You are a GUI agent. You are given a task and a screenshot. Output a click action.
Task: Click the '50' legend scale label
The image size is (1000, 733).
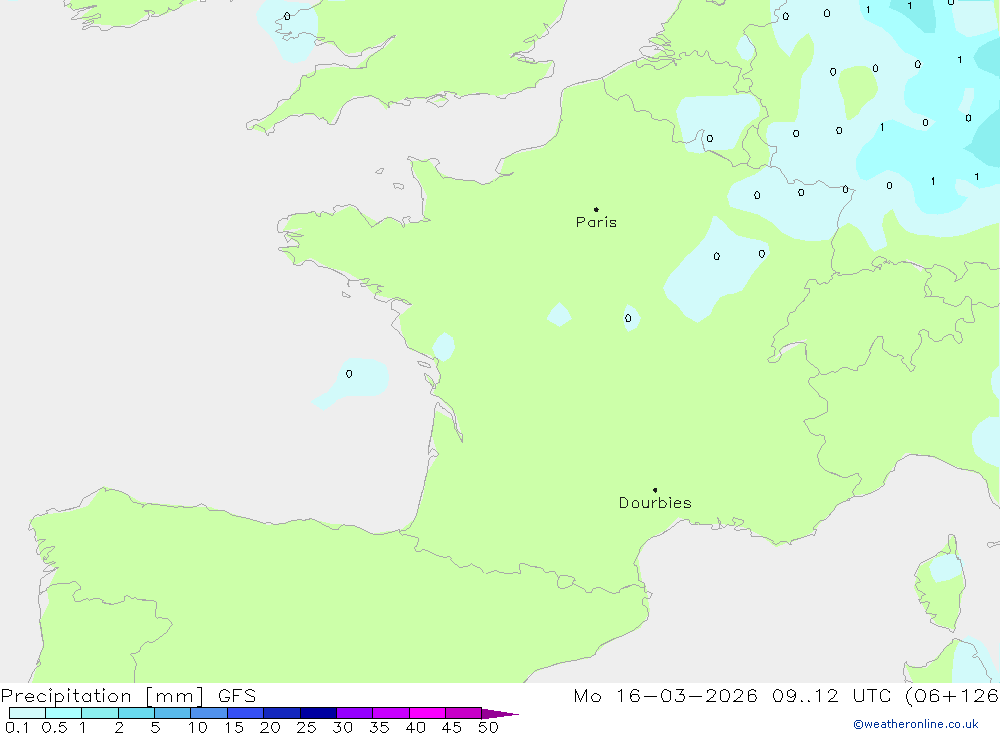coord(488,727)
